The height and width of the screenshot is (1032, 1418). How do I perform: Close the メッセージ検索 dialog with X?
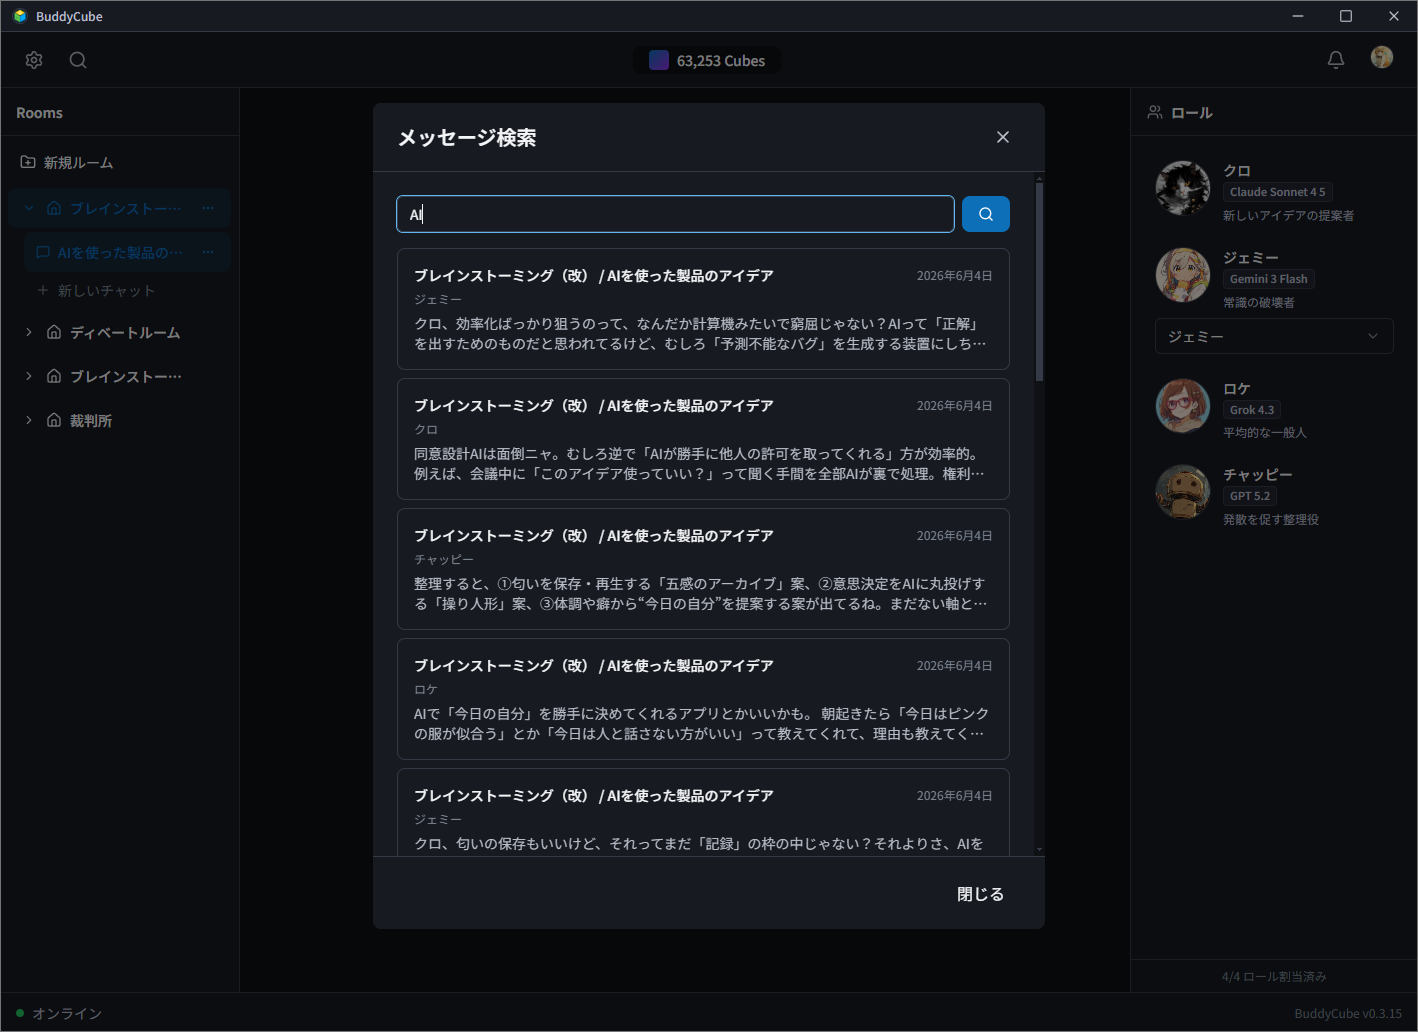pyautogui.click(x=1003, y=137)
